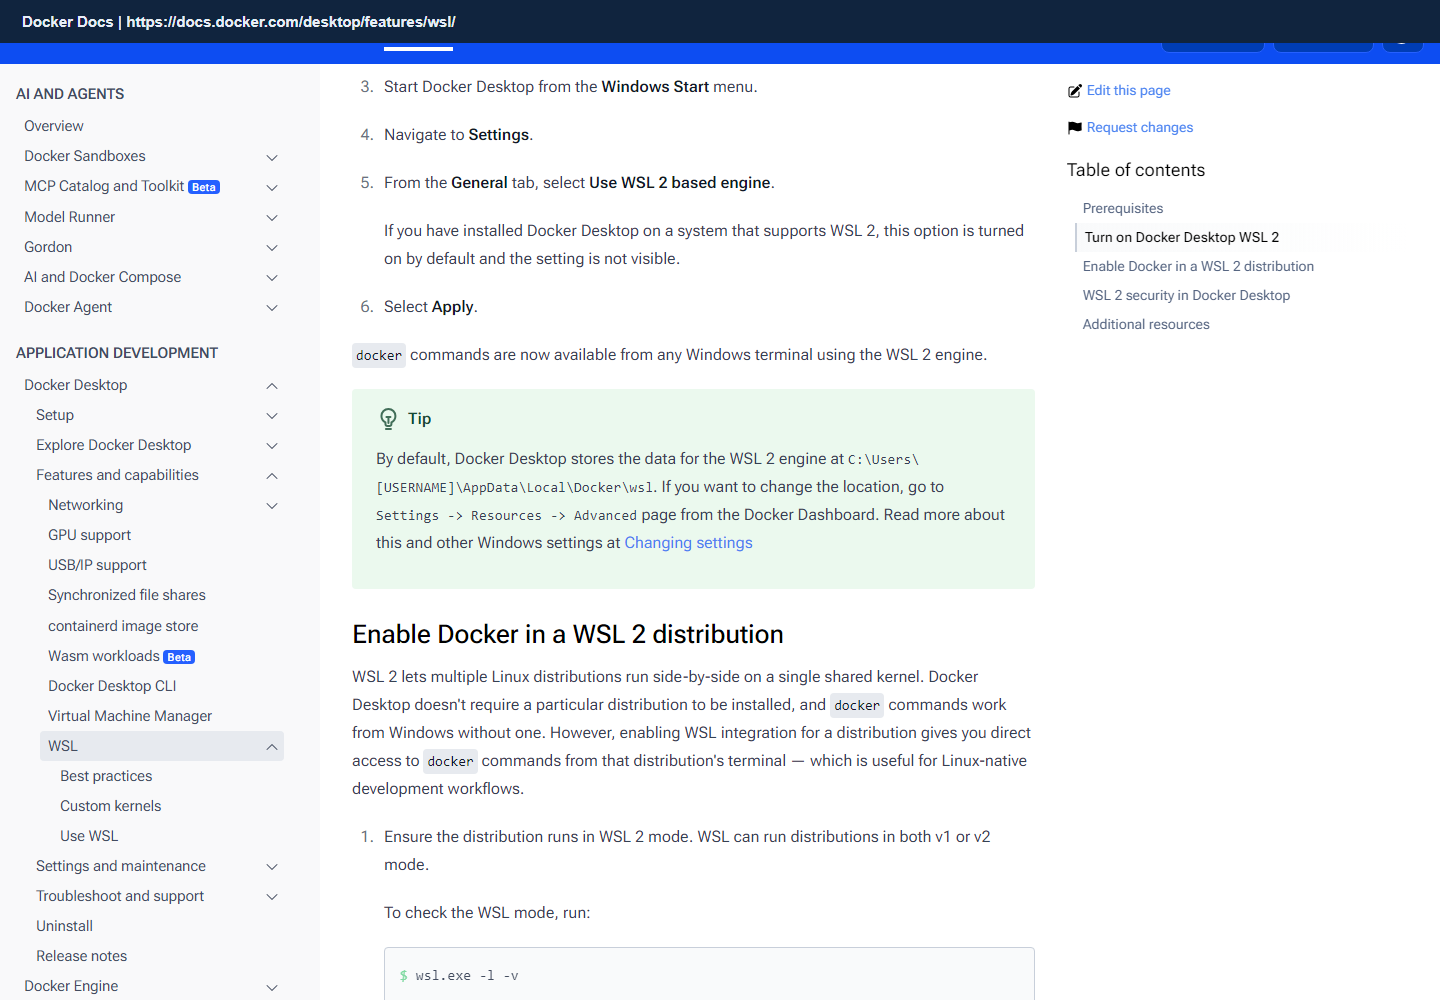Open Wasm workloads in the sidebar
This screenshot has width=1440, height=1000.
pyautogui.click(x=104, y=656)
